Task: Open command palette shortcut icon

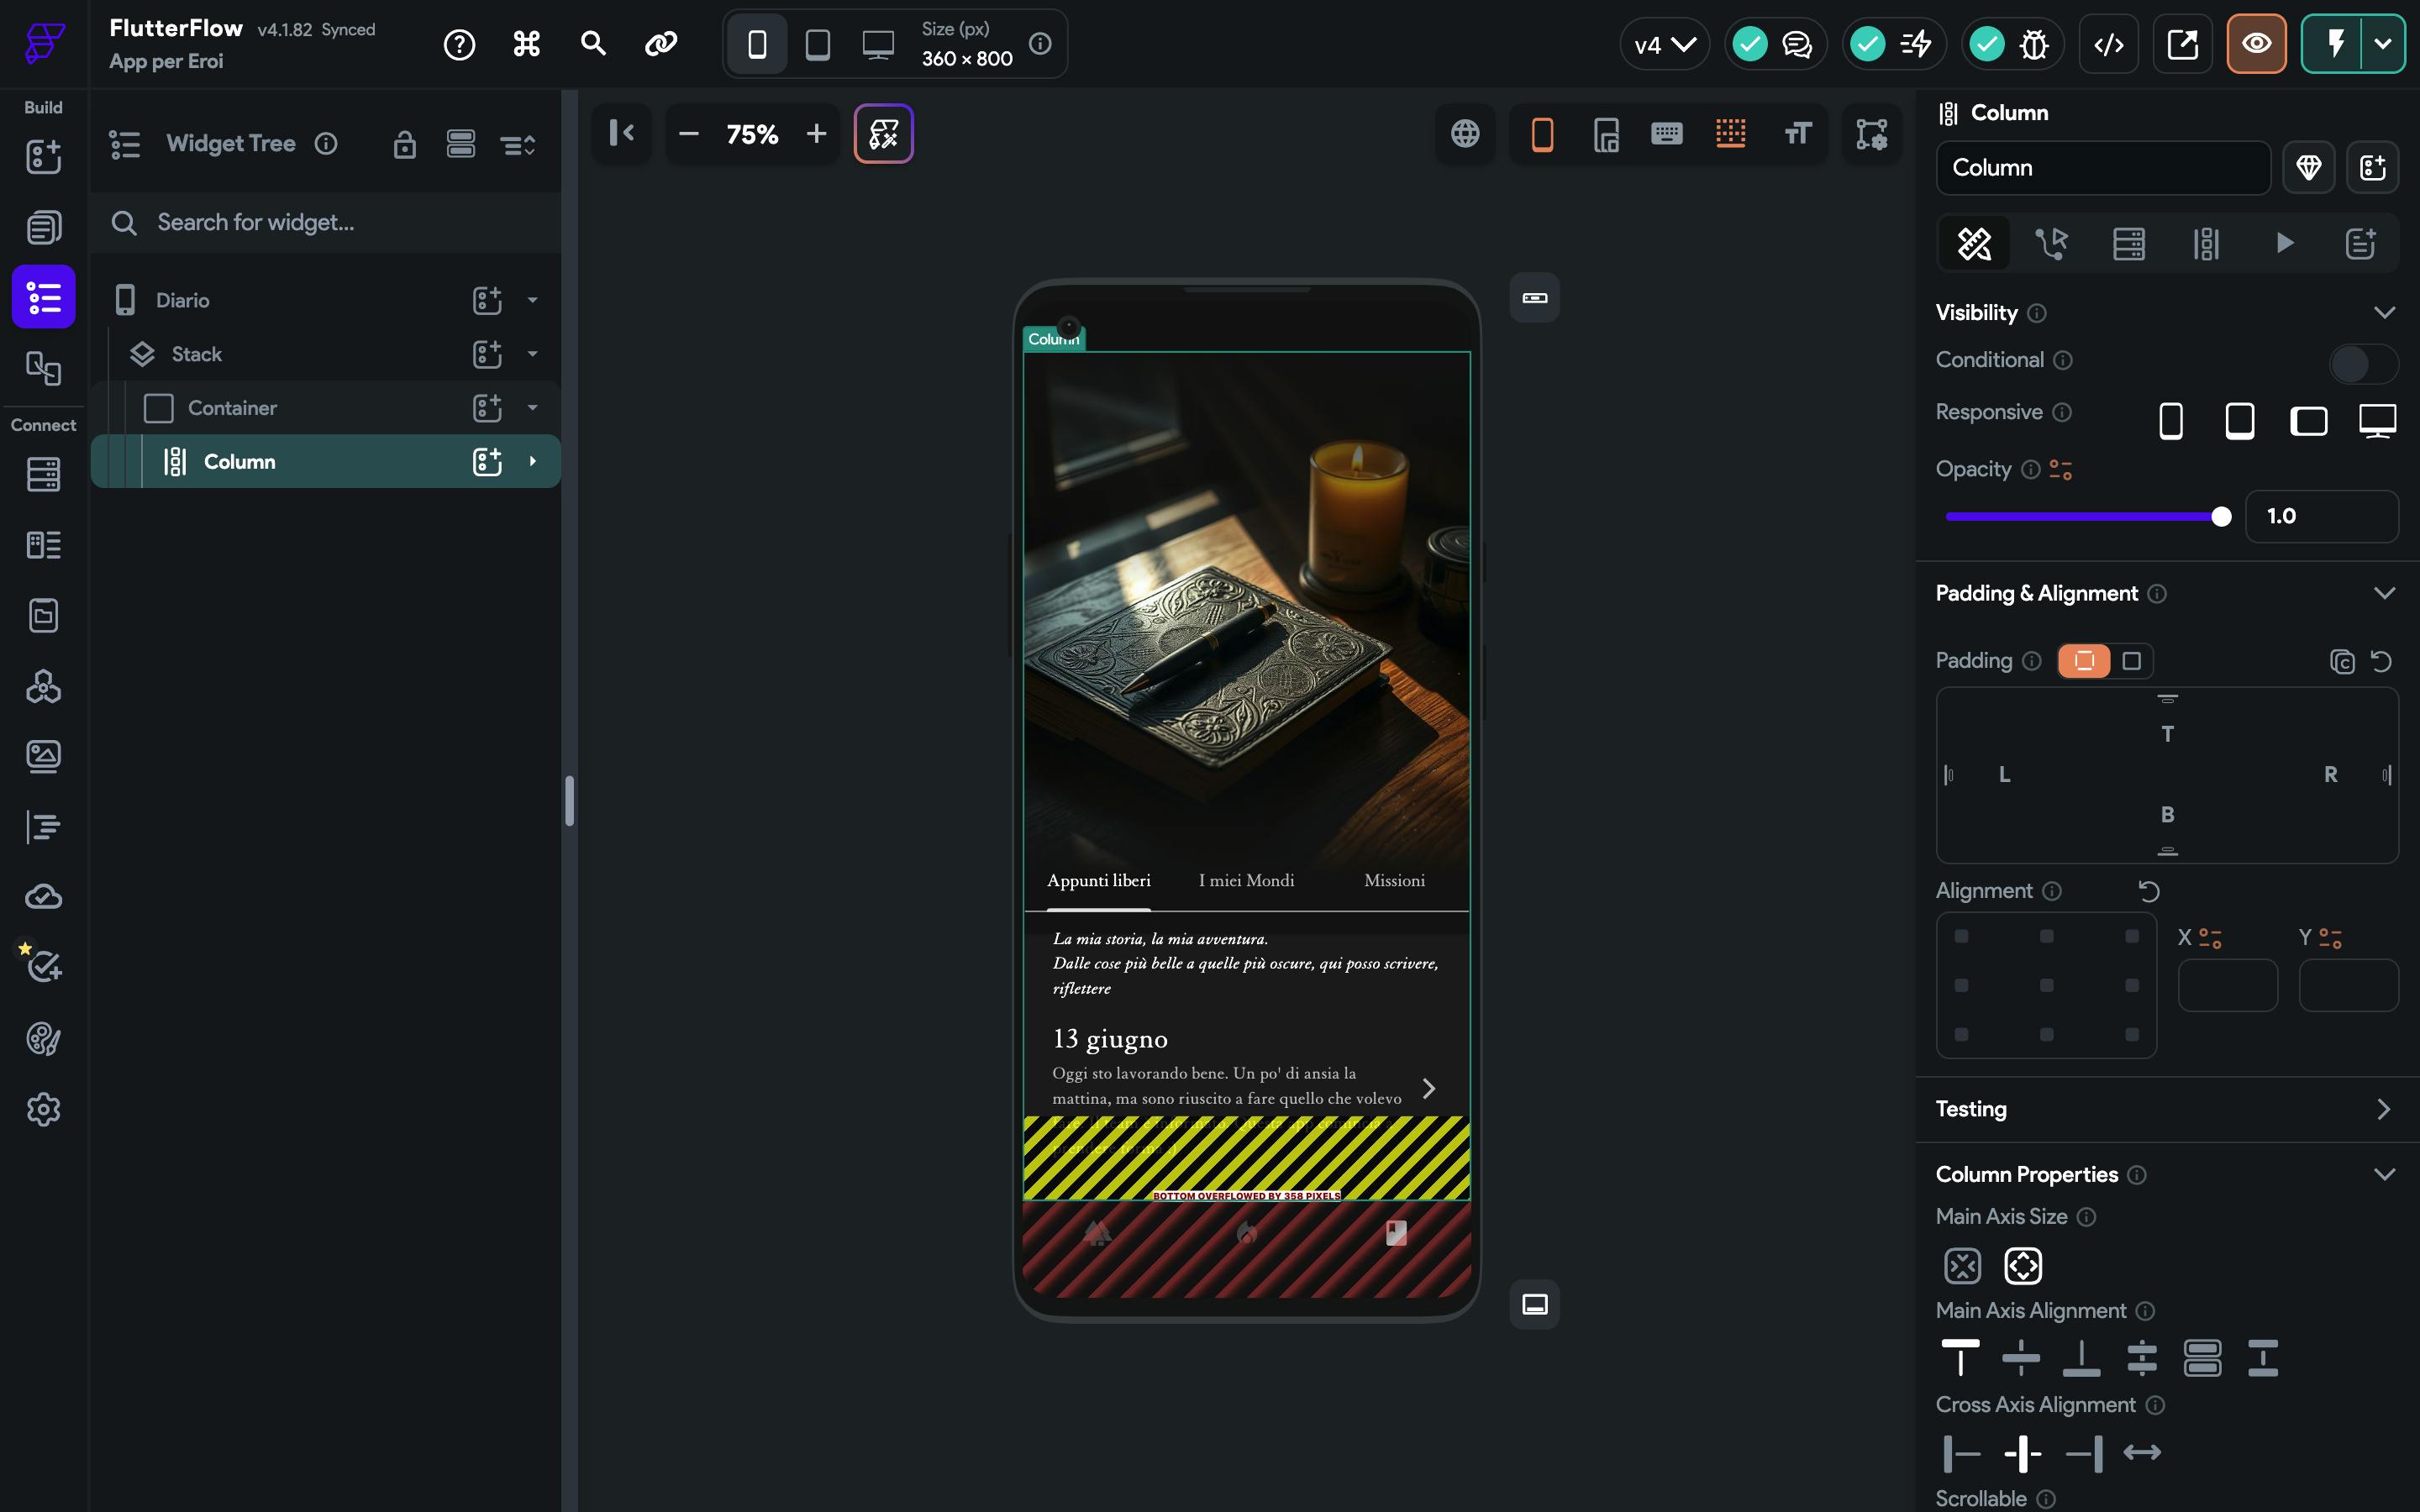Action: 526,44
